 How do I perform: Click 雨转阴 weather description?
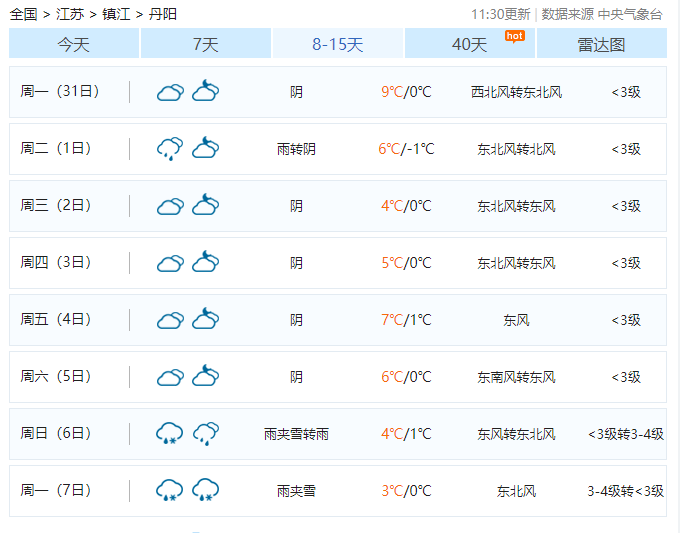[x=296, y=149]
